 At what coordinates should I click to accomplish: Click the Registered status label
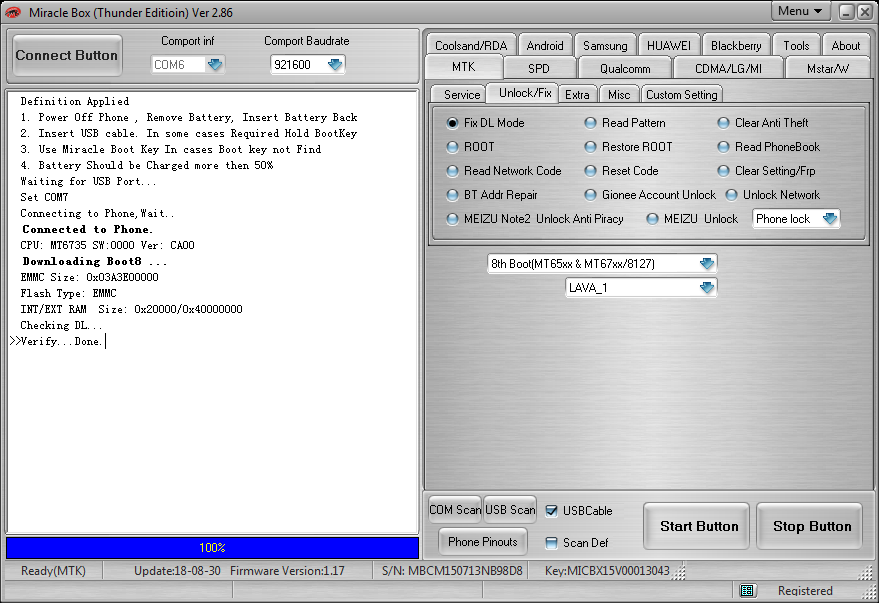pos(805,591)
